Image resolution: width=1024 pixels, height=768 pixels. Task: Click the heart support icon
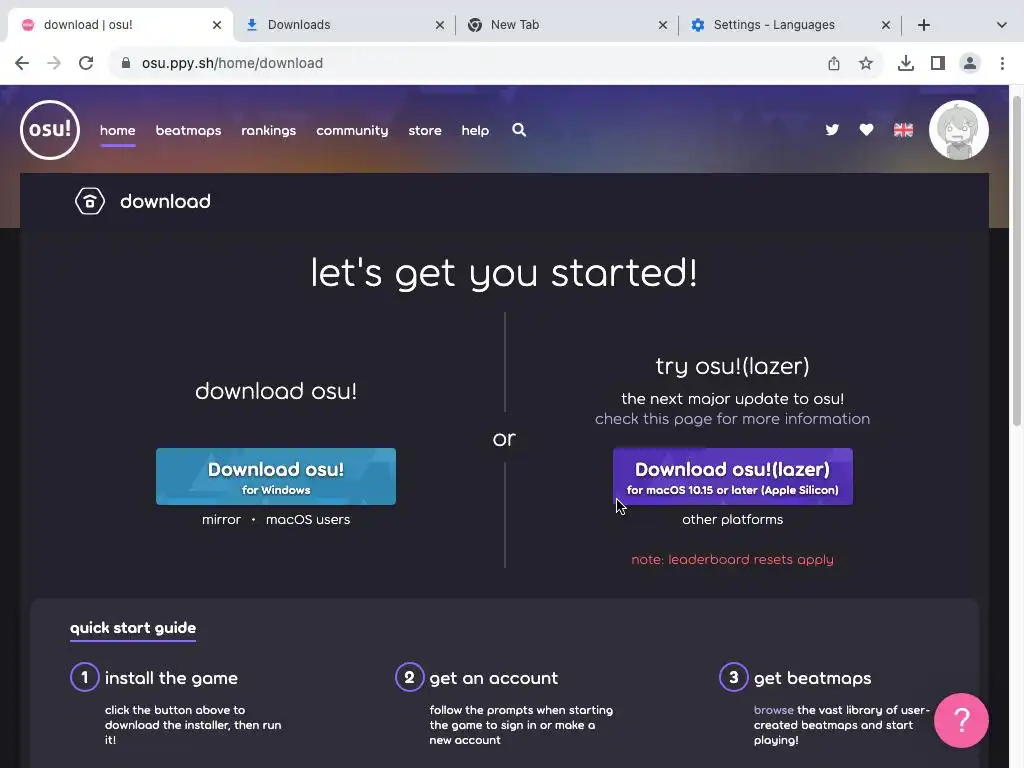point(867,130)
